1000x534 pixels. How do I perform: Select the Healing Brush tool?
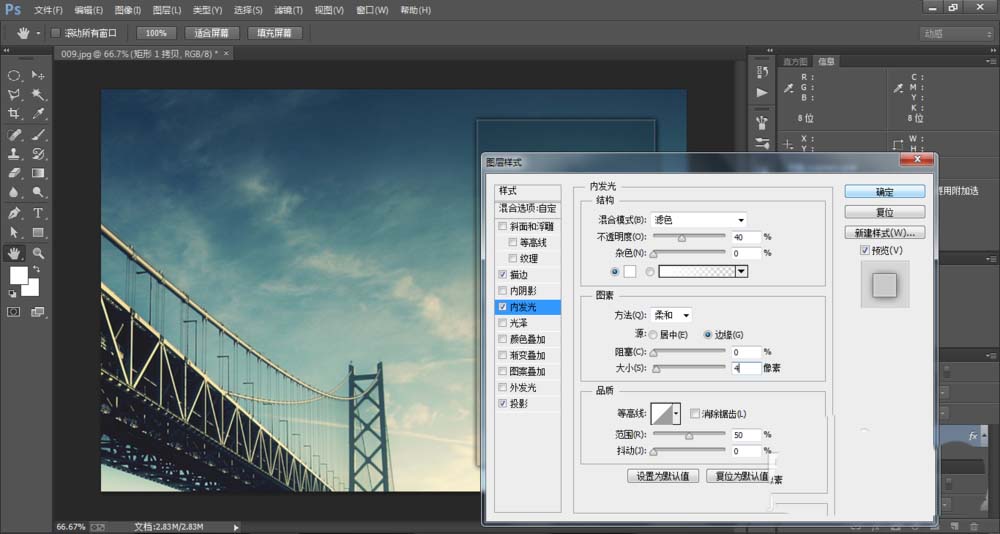click(x=14, y=135)
